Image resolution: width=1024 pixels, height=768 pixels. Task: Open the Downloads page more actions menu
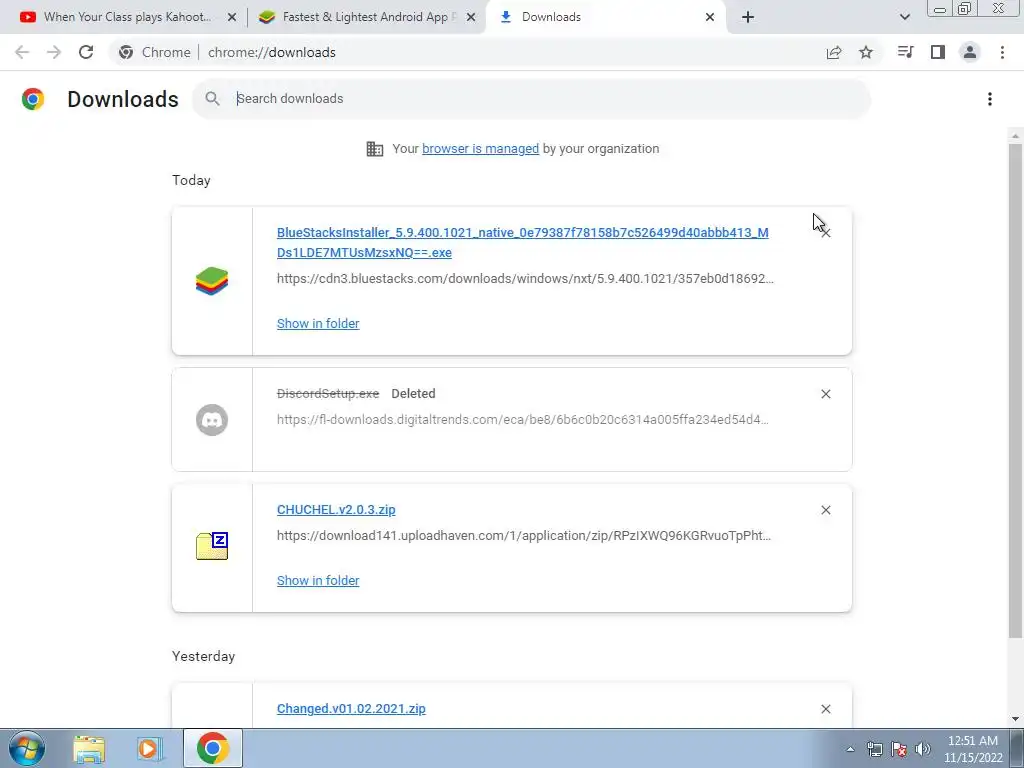(x=990, y=99)
